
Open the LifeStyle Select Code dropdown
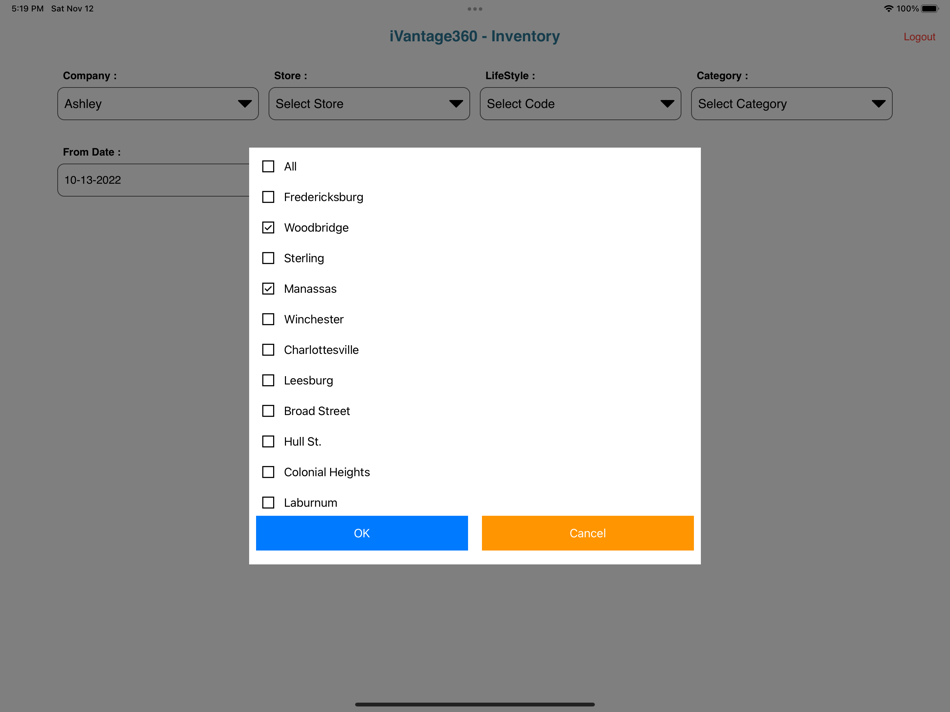coord(580,103)
